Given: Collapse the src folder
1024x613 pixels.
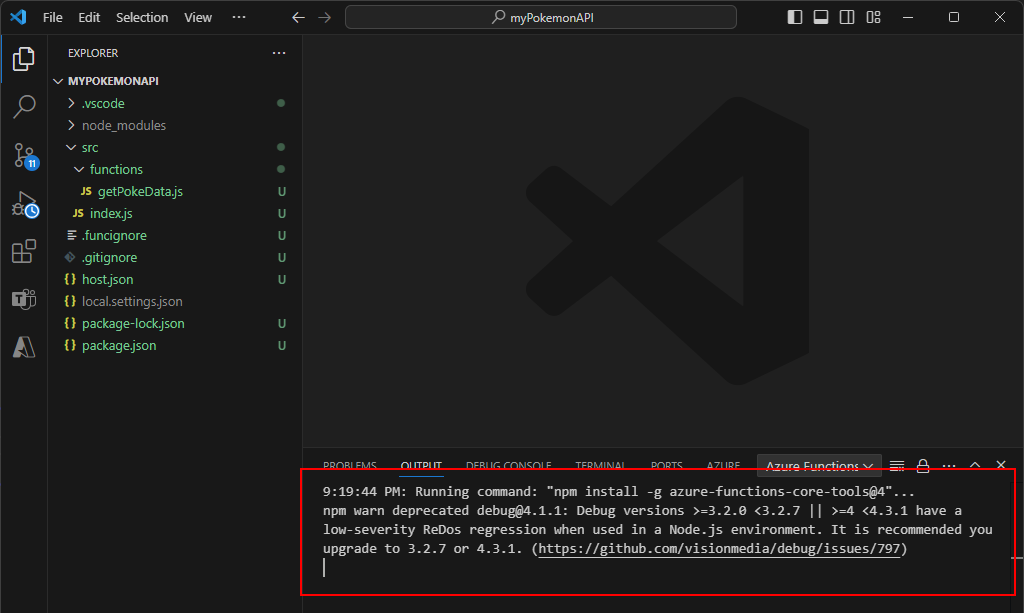Looking at the screenshot, I should tap(176, 148).
